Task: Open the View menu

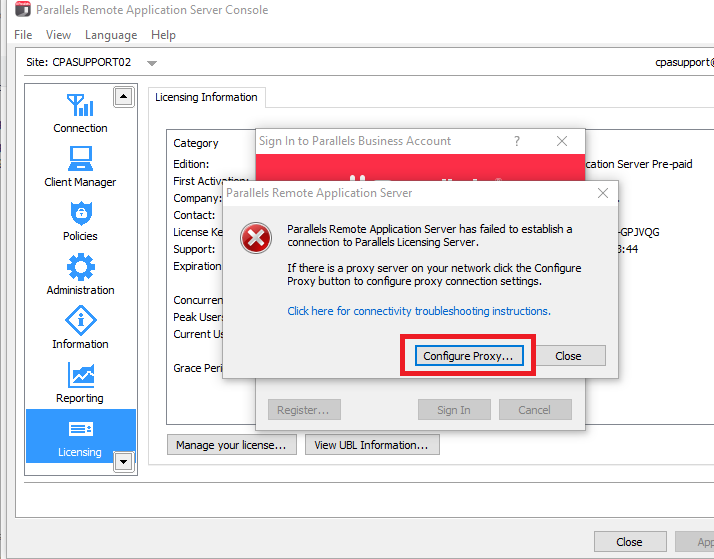Action: tap(58, 35)
